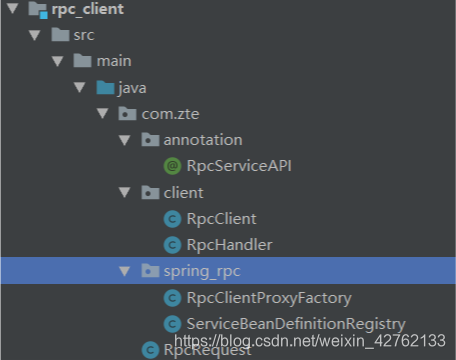
Task: Collapse the src folder arrow
Action: click(35, 35)
